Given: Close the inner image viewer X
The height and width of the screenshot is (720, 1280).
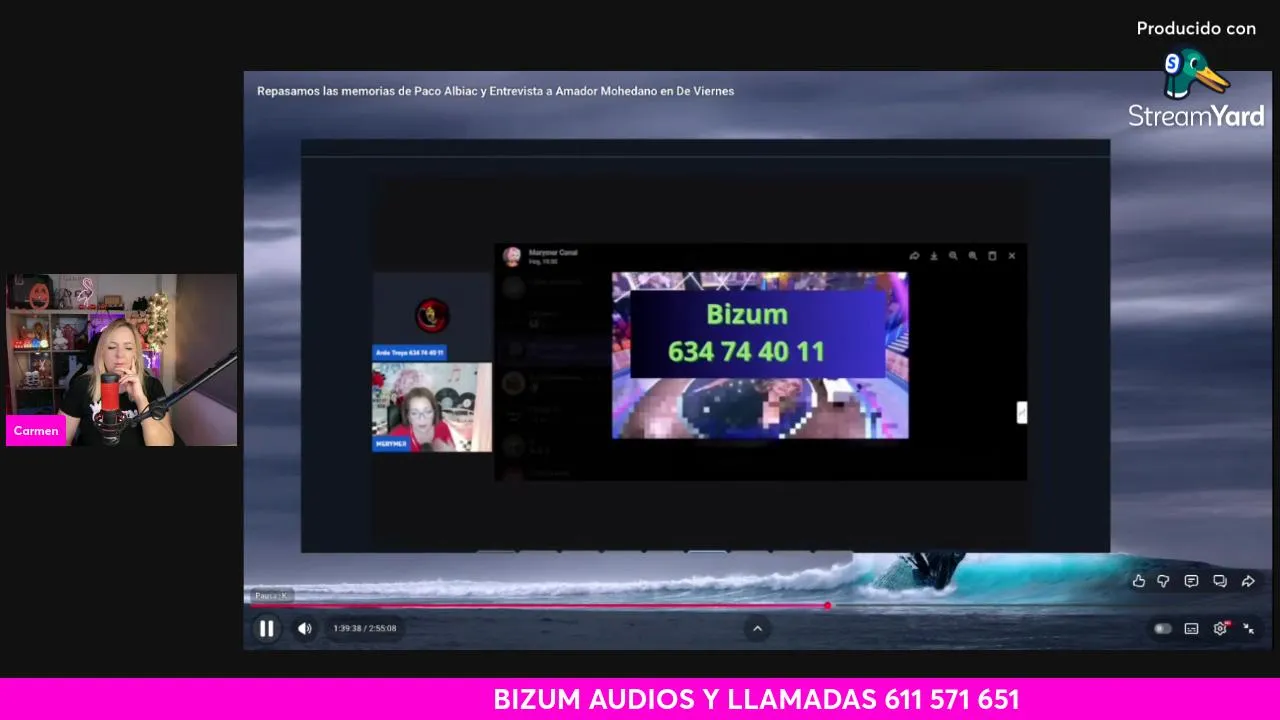Looking at the screenshot, I should coord(1012,256).
